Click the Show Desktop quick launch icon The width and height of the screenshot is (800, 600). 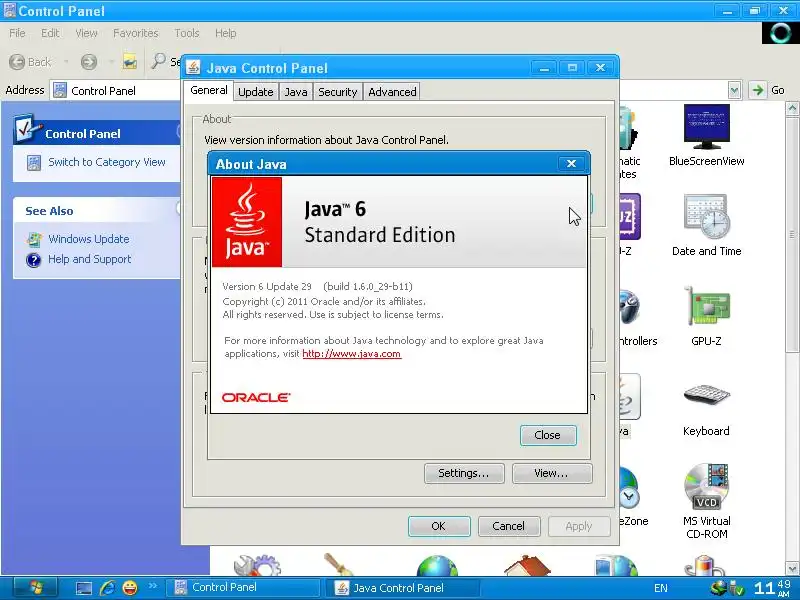[x=84, y=588]
